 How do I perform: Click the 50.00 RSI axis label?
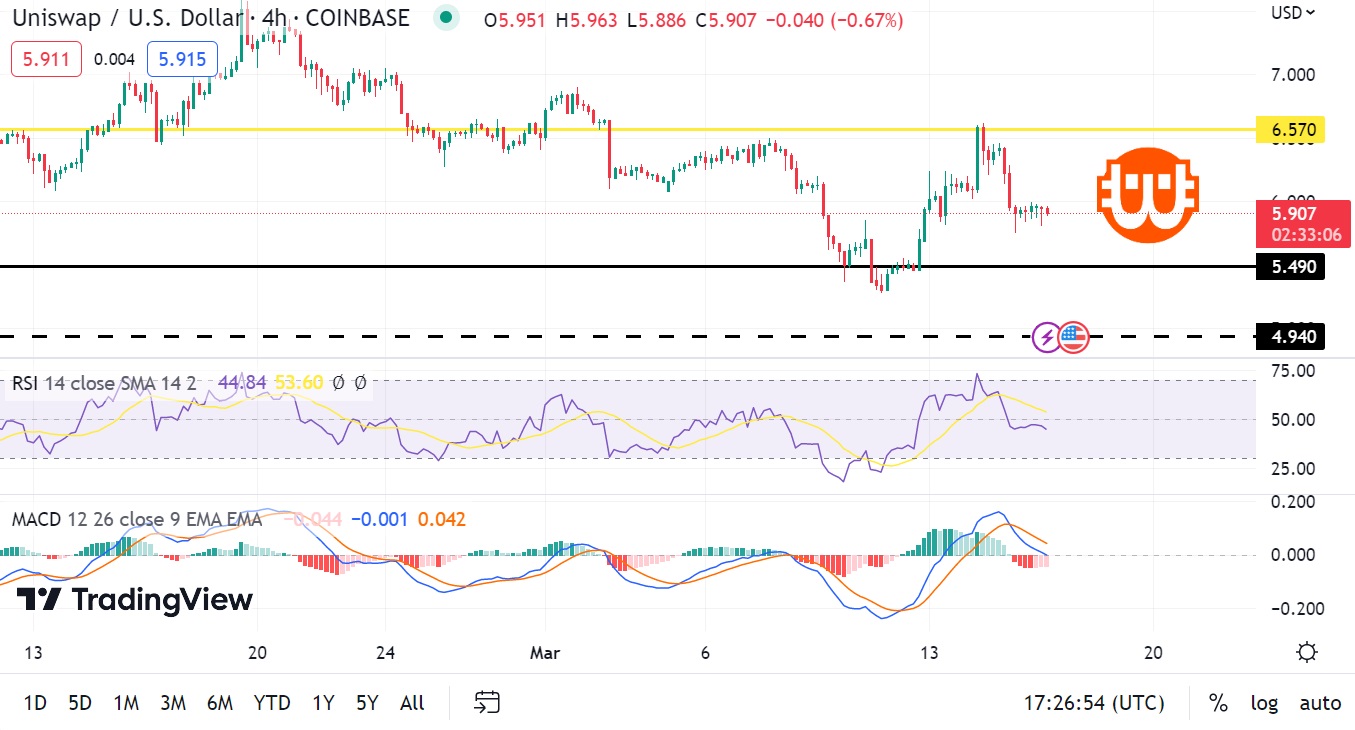click(x=1295, y=419)
